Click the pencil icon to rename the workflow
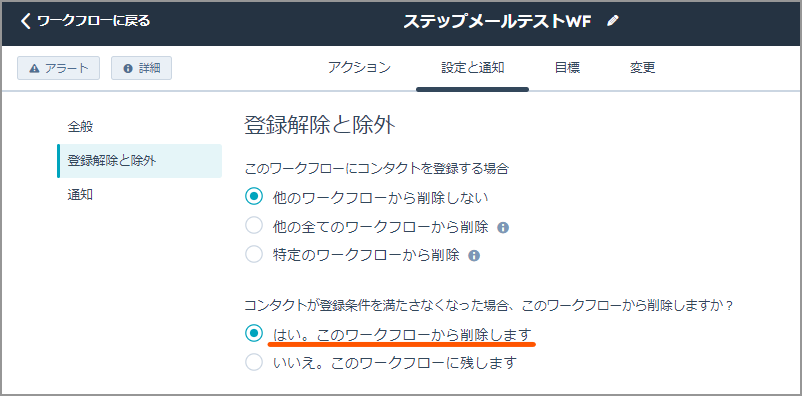 coord(612,21)
